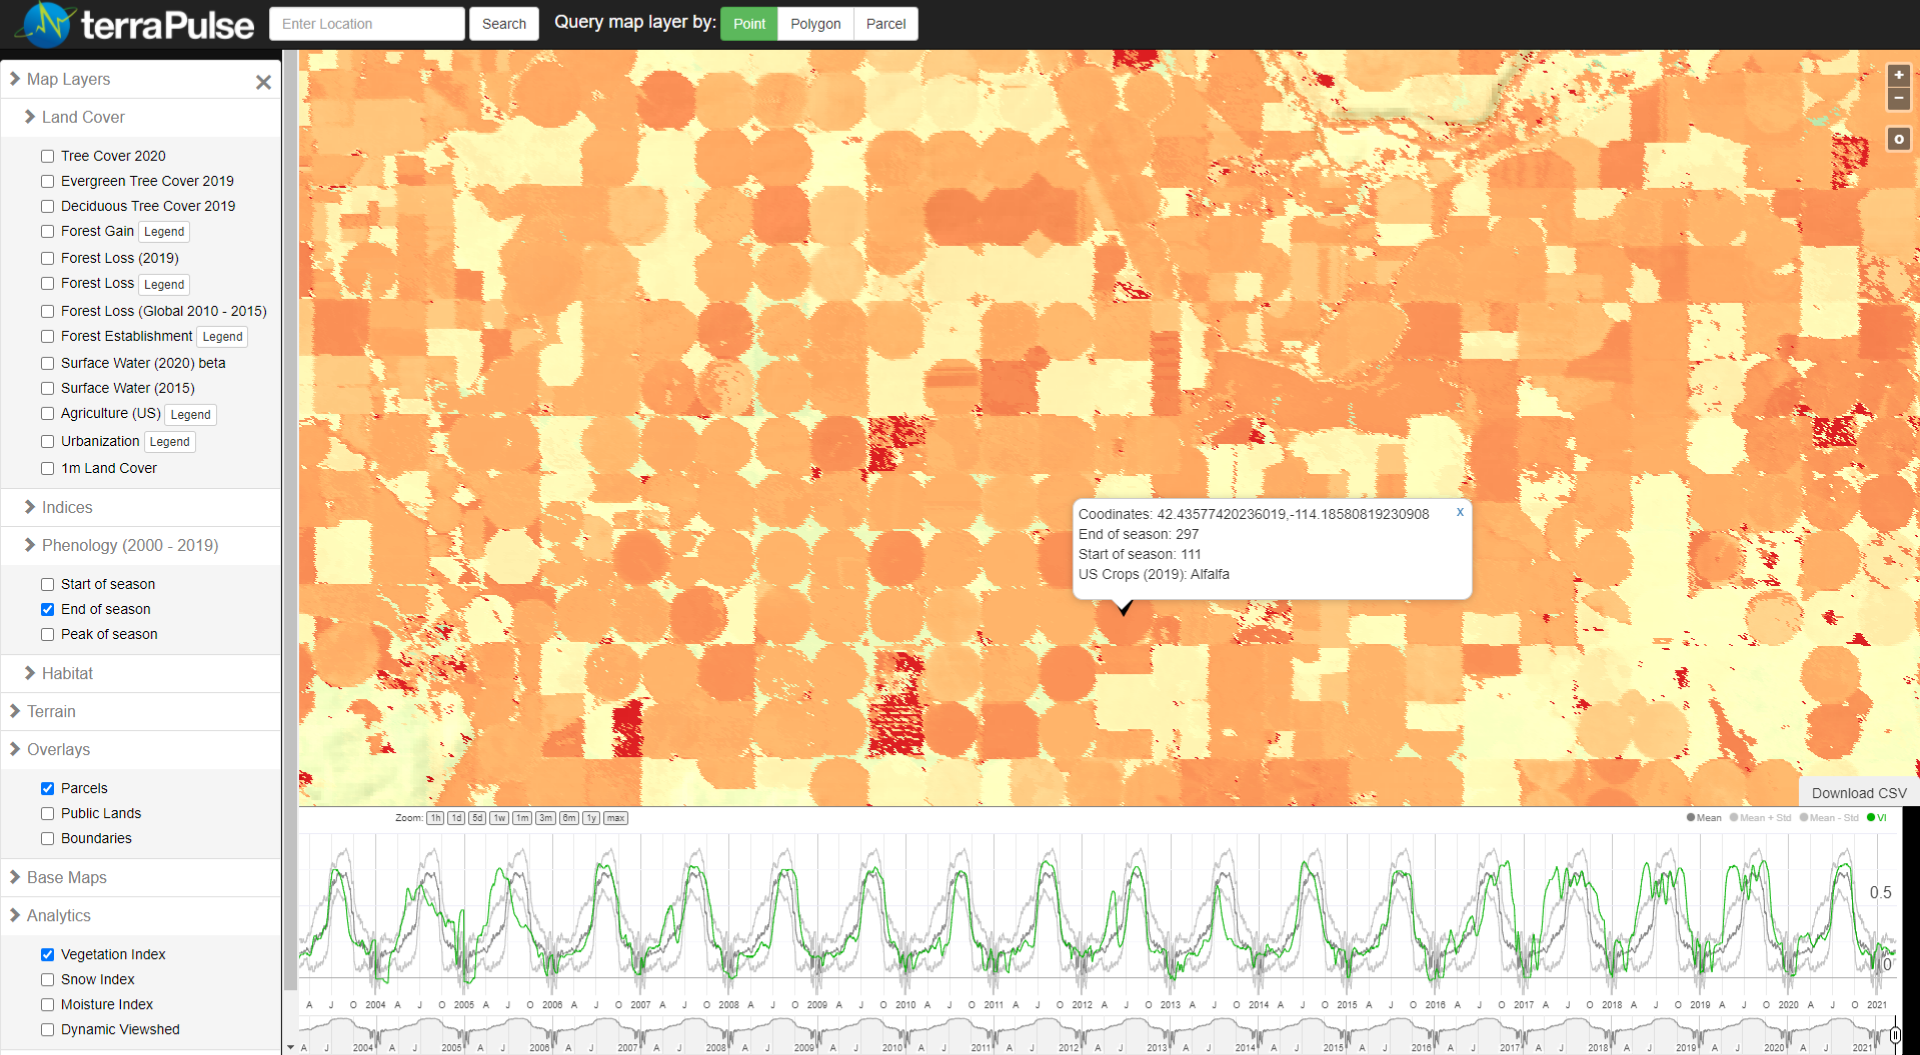Viewport: 1920px width, 1055px height.
Task: Enable Moisture Index checkbox
Action: (47, 1004)
